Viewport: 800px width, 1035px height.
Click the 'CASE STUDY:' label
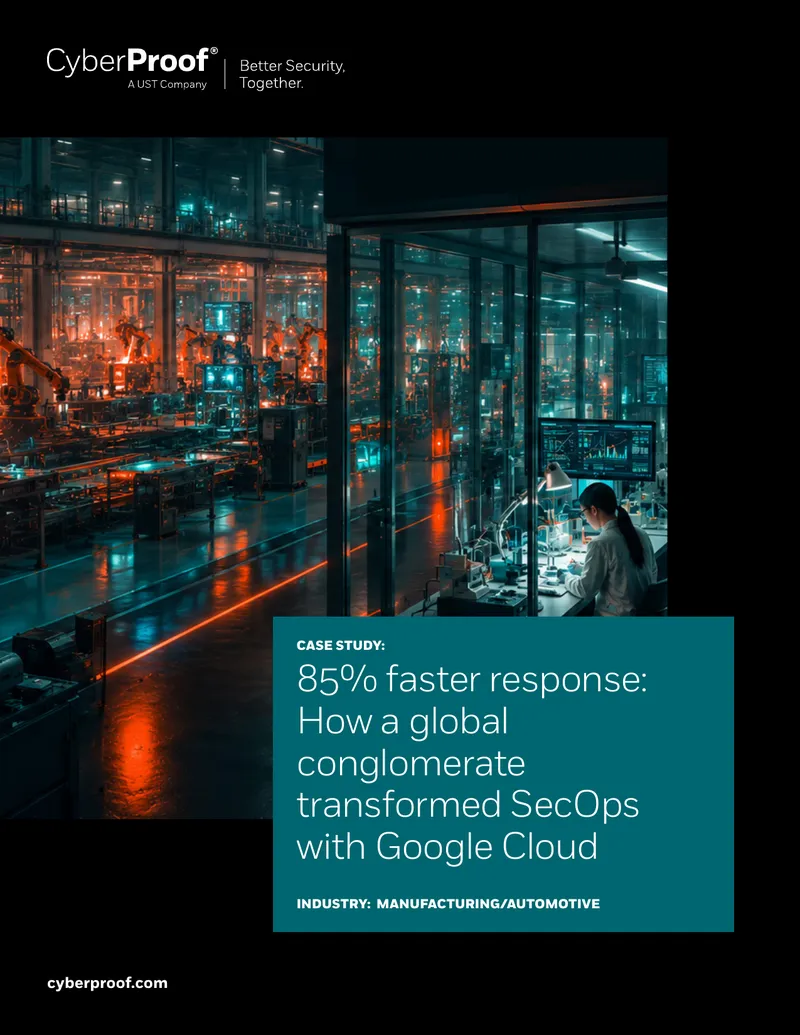coord(341,645)
